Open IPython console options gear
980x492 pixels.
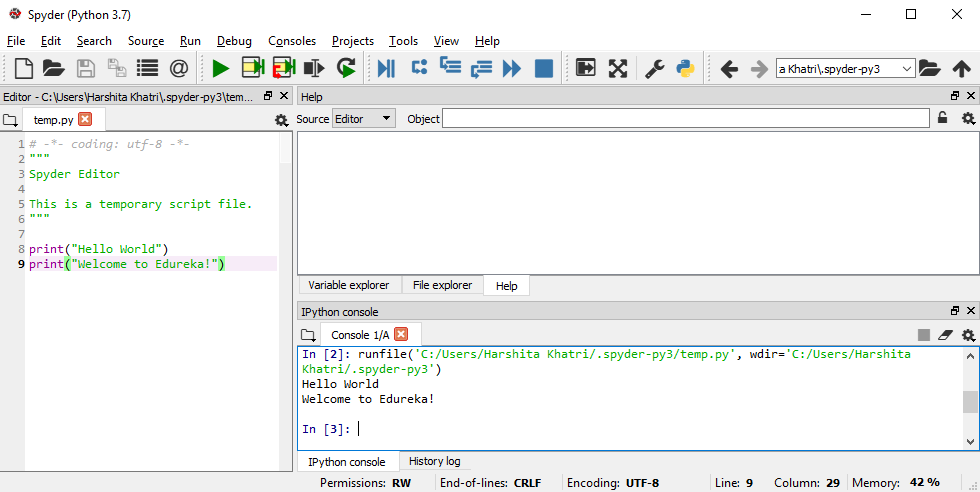point(968,335)
